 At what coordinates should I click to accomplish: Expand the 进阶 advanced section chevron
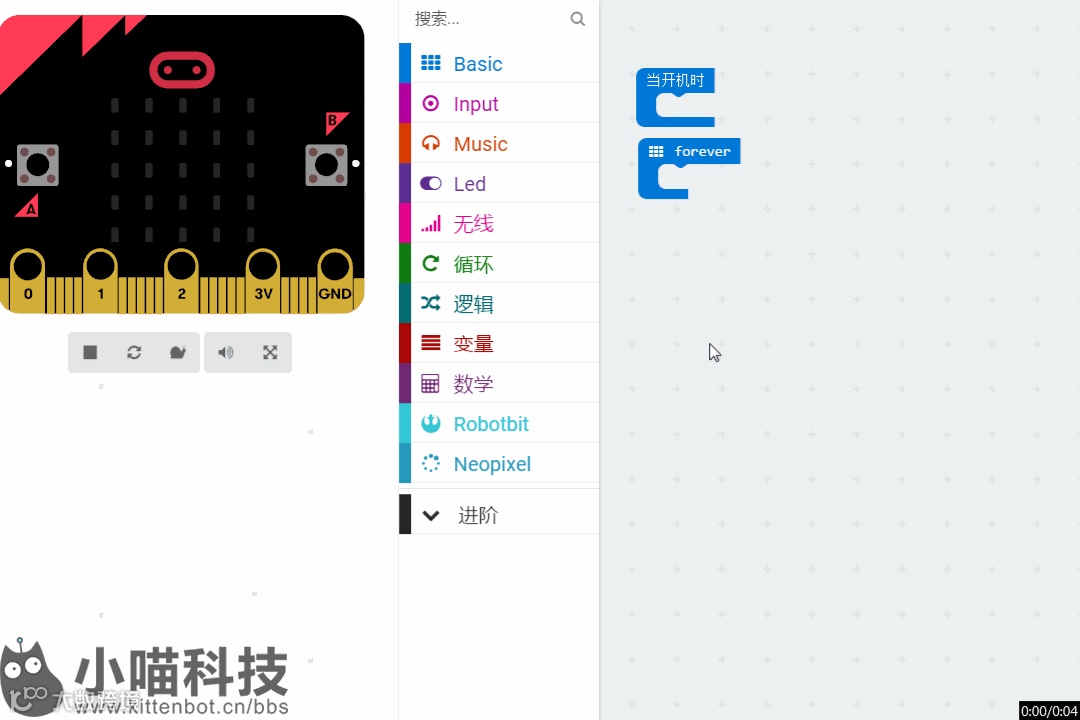(x=431, y=515)
